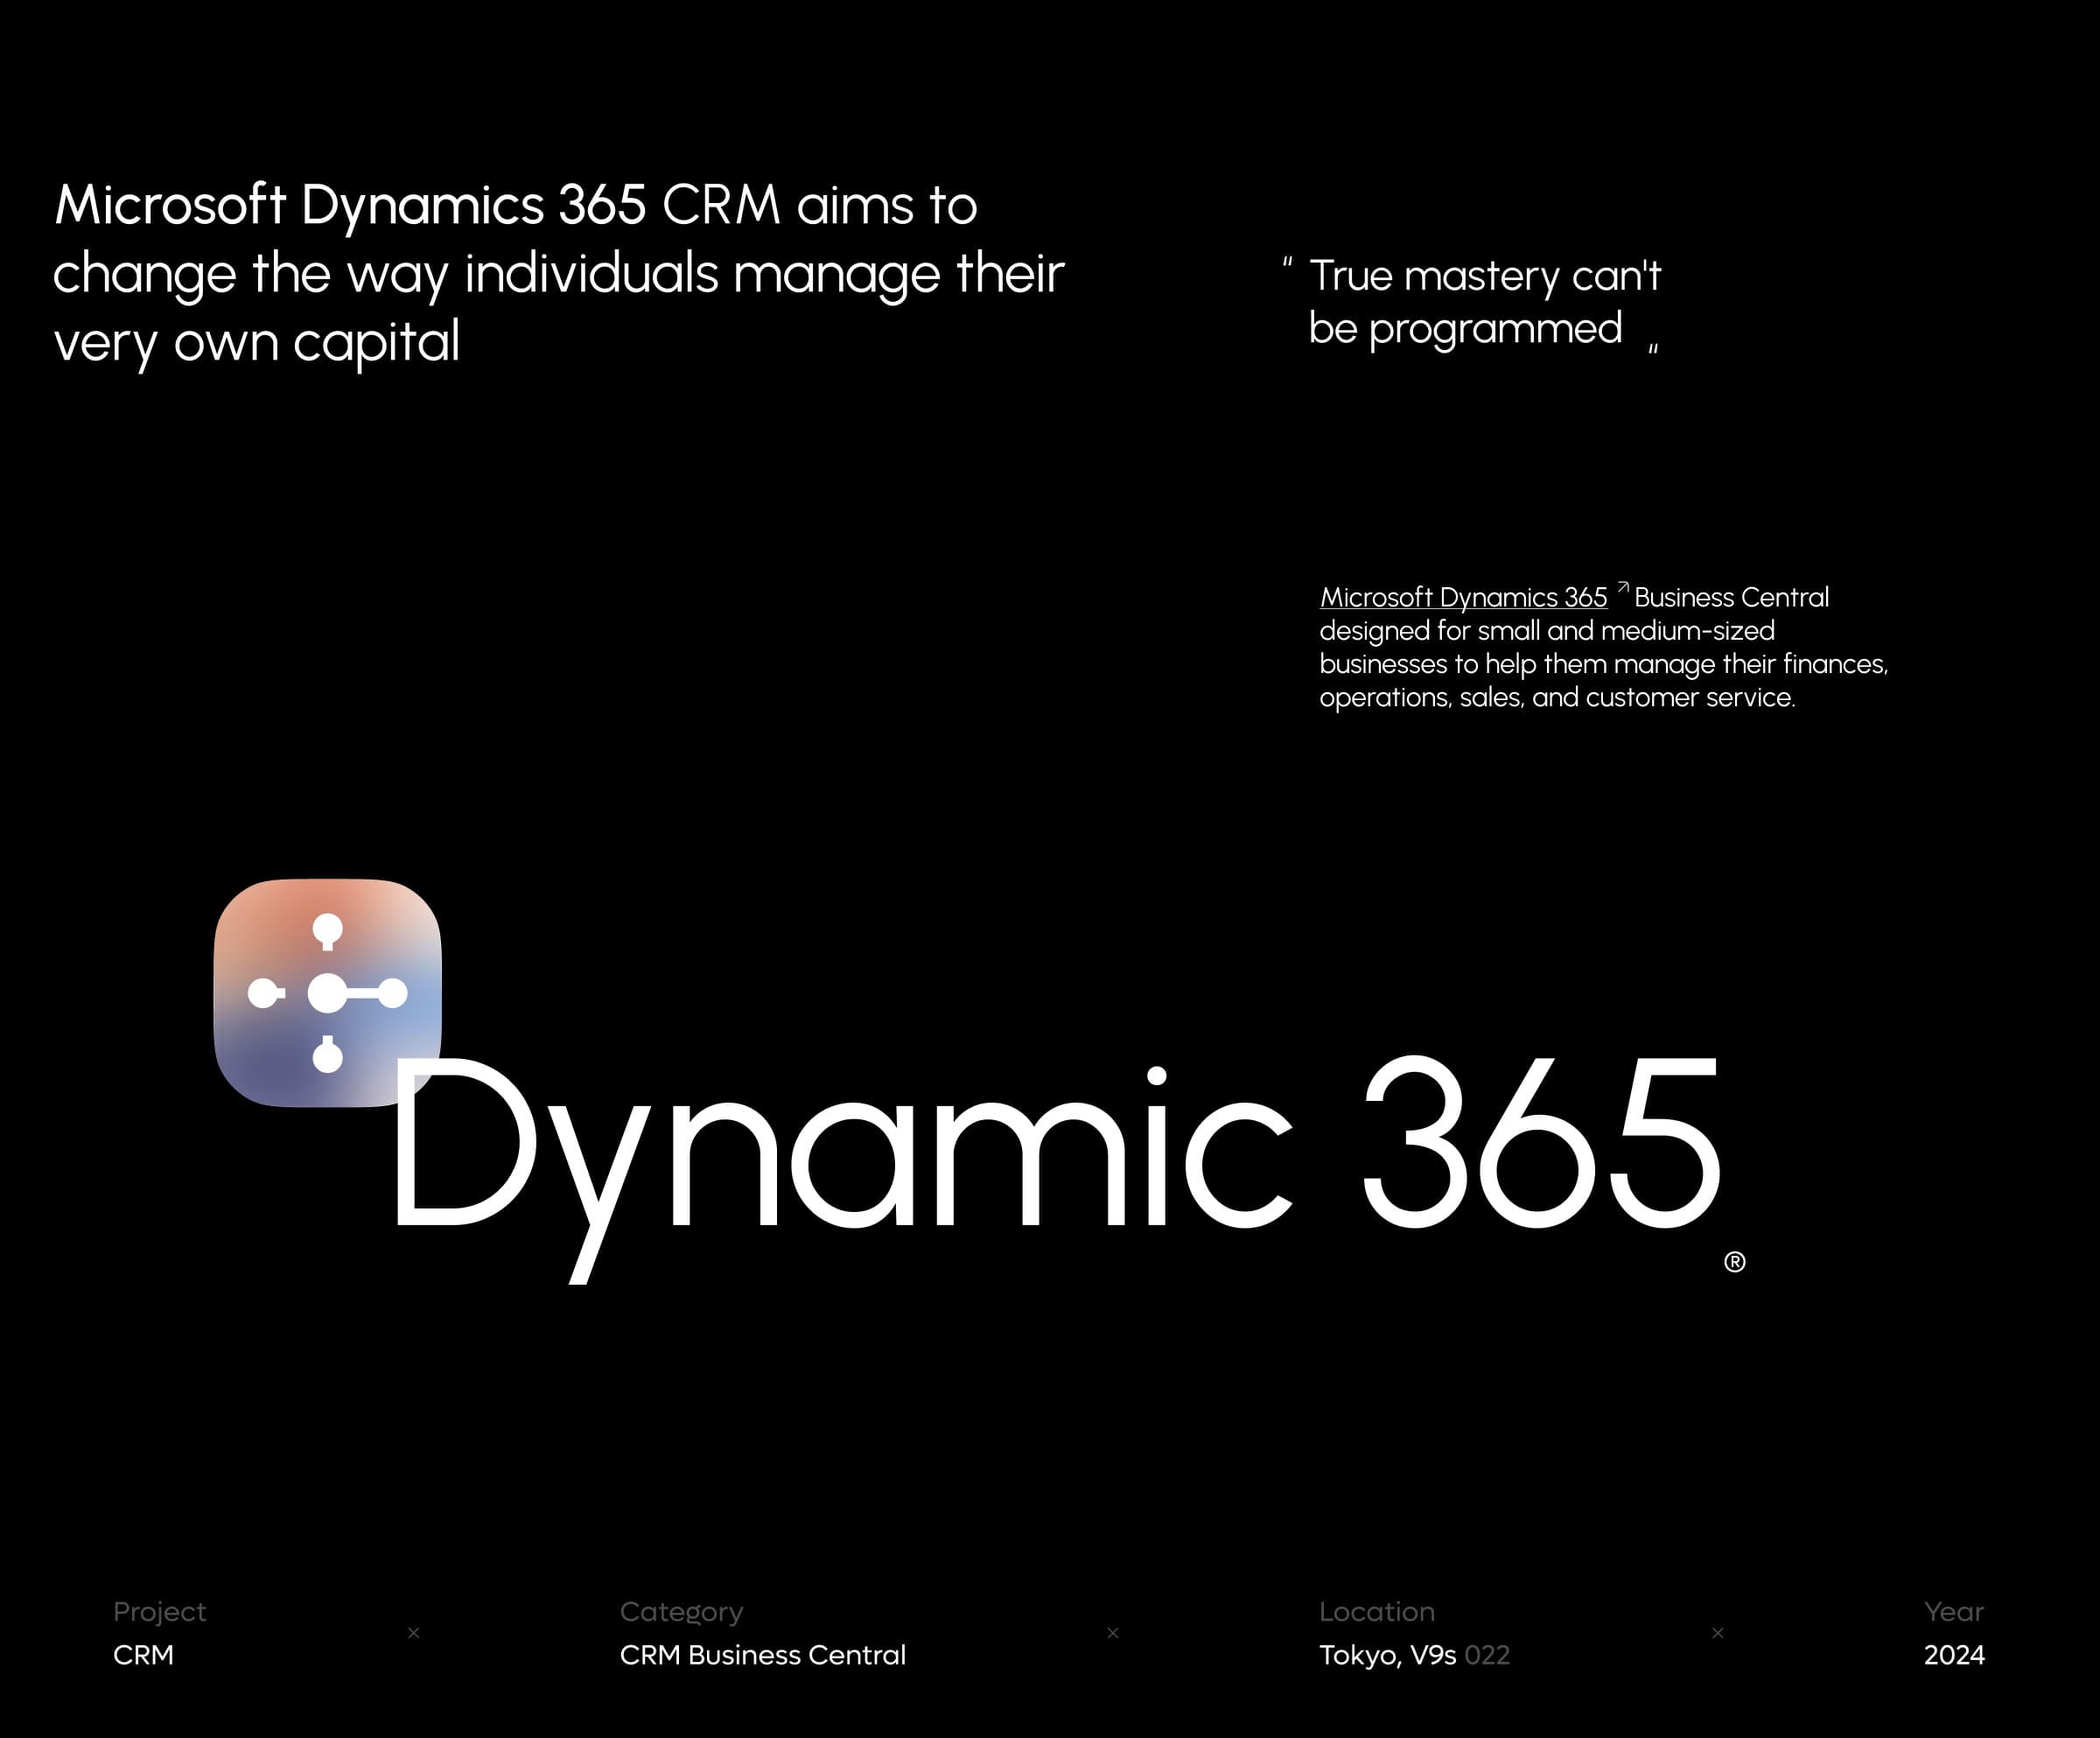The width and height of the screenshot is (2100, 1738).
Task: Select the Location label in footer
Action: 1376,1611
